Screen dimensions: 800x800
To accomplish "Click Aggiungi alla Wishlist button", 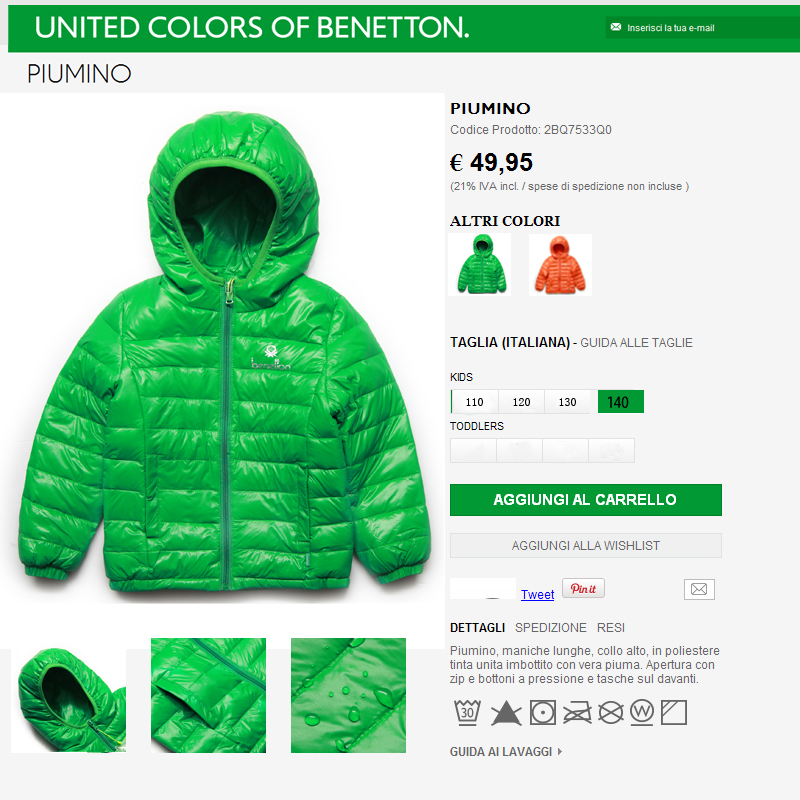I will (x=586, y=545).
